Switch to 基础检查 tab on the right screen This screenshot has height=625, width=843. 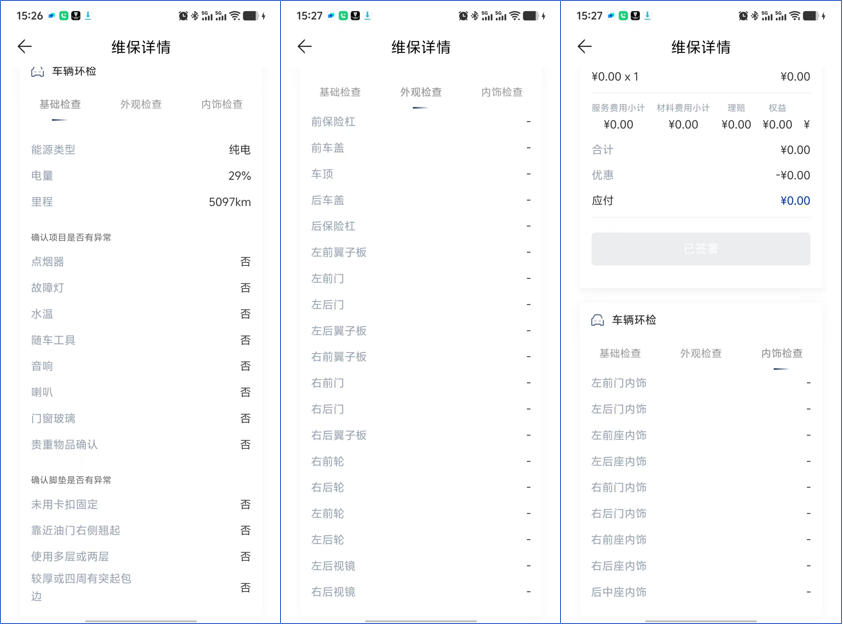620,353
